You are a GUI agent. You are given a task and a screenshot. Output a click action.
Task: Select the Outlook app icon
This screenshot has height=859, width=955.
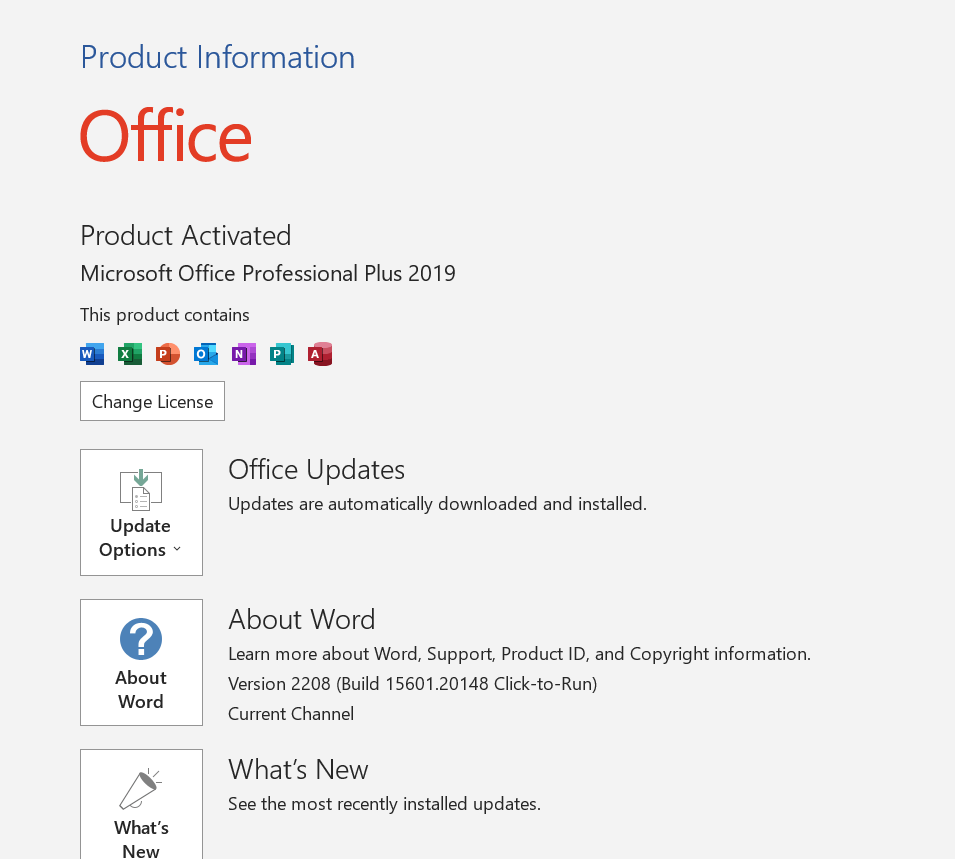click(x=205, y=353)
